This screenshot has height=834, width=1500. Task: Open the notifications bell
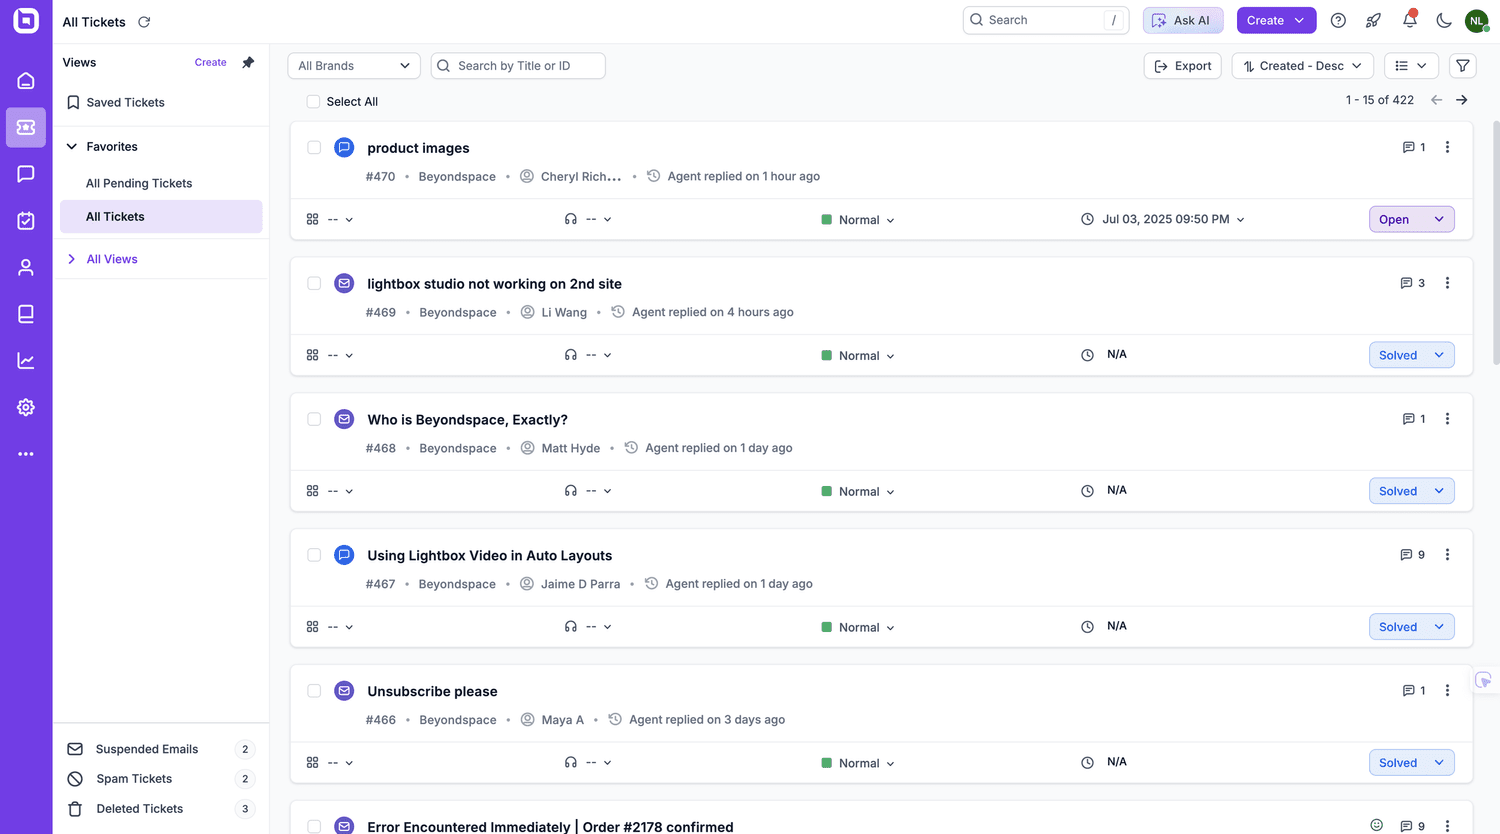click(1409, 20)
